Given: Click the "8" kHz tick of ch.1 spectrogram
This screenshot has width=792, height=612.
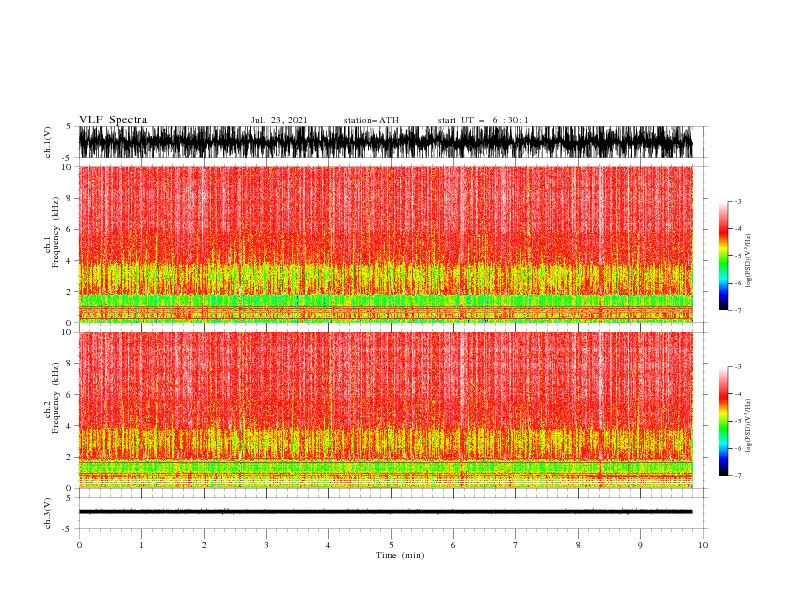Looking at the screenshot, I should coord(69,198).
